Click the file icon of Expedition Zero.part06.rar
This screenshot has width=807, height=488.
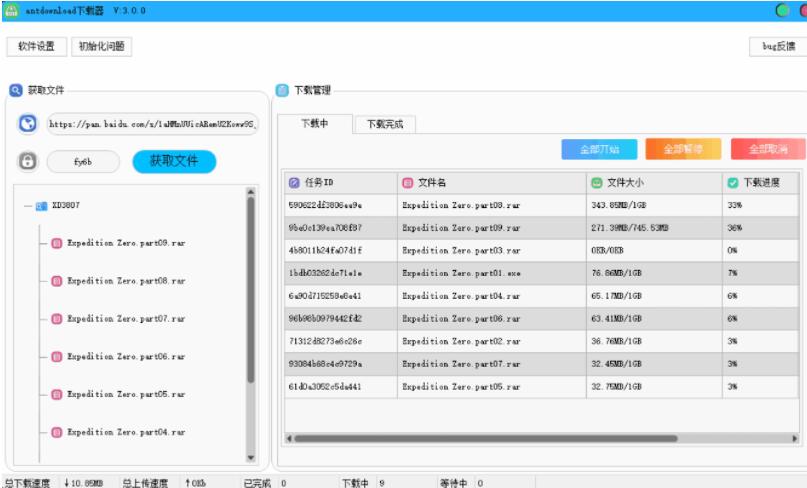57,357
